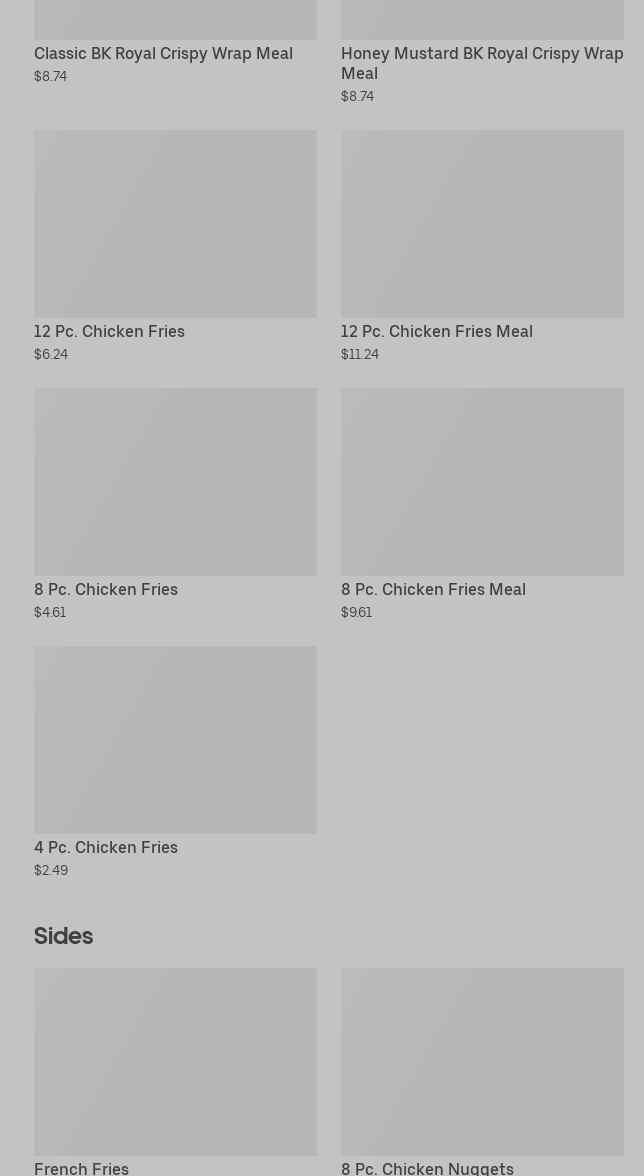Select 12 Pc. Chicken Fries Meal title

[x=437, y=332]
